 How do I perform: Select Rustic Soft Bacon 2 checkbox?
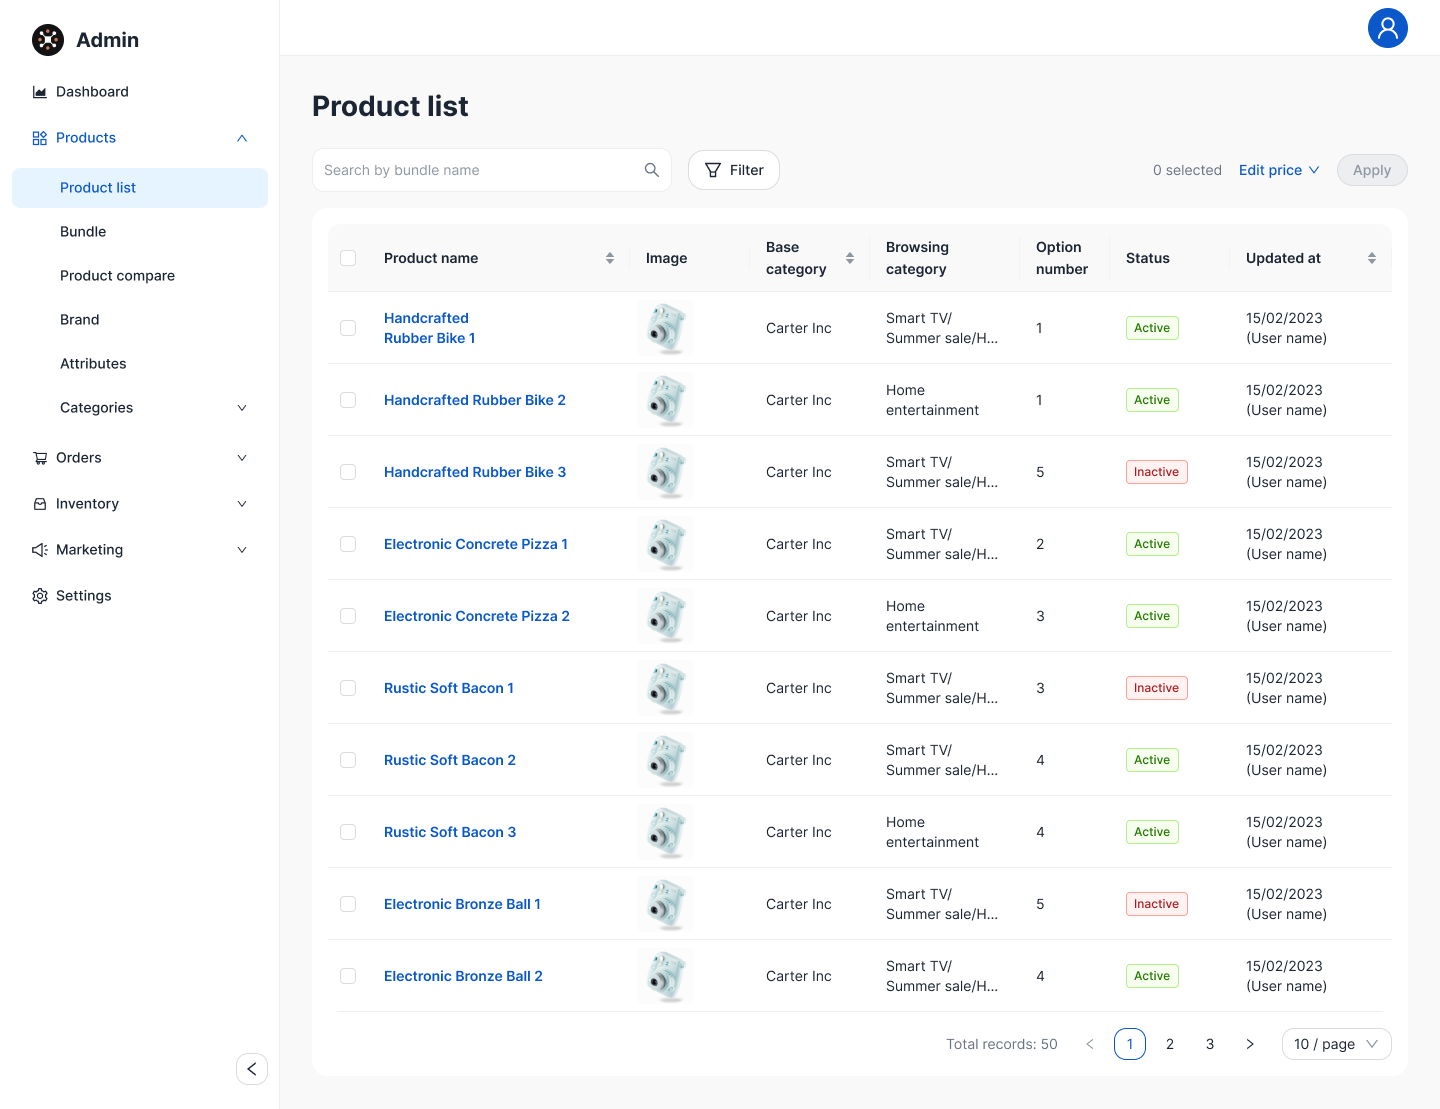coord(348,760)
